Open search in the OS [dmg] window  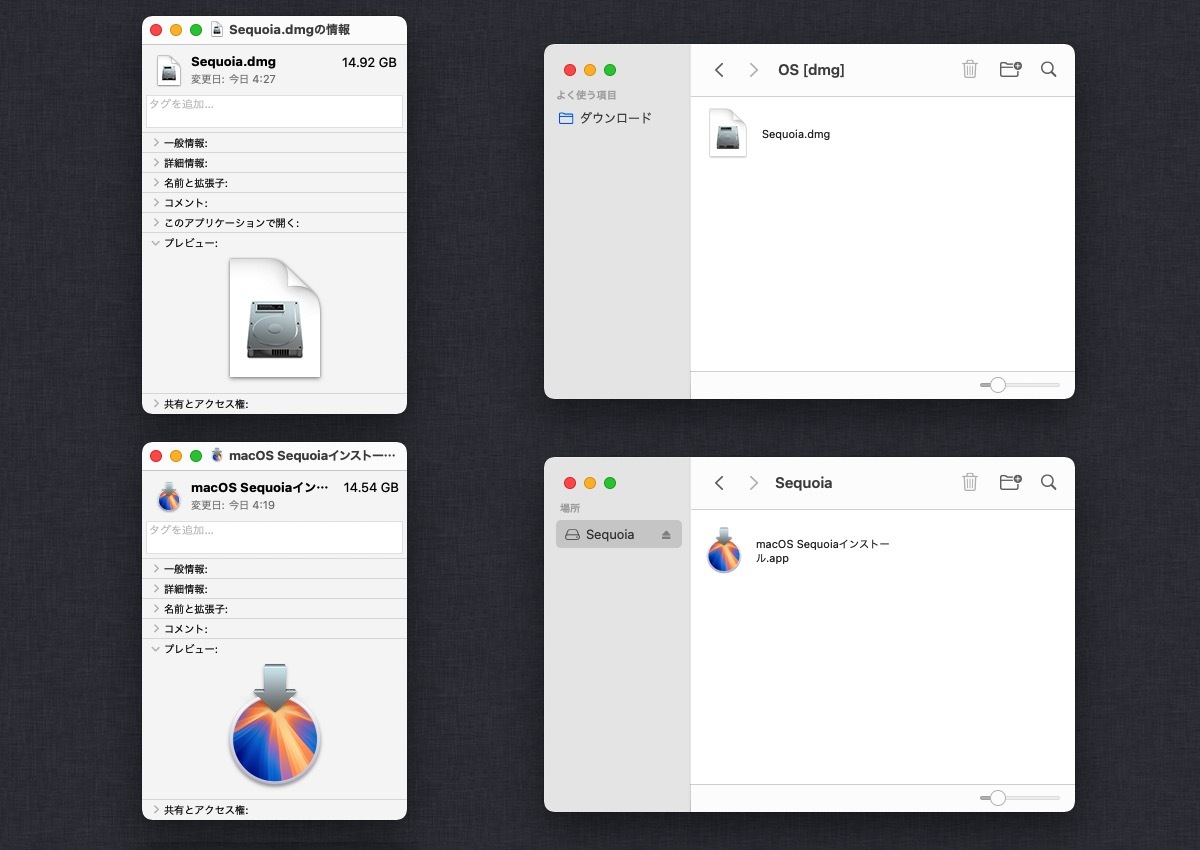[x=1048, y=69]
